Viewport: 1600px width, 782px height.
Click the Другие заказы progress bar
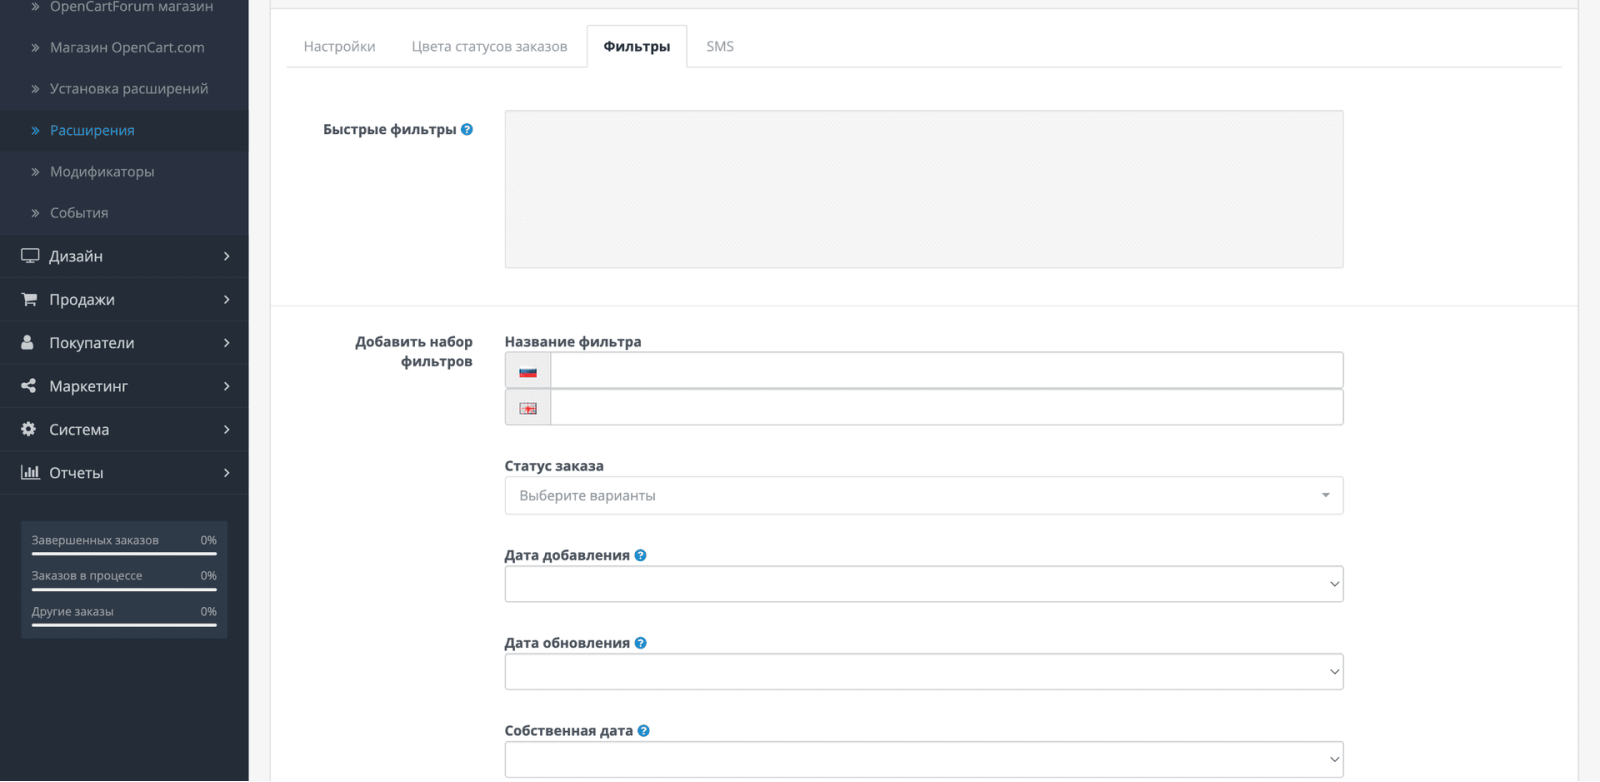(124, 626)
